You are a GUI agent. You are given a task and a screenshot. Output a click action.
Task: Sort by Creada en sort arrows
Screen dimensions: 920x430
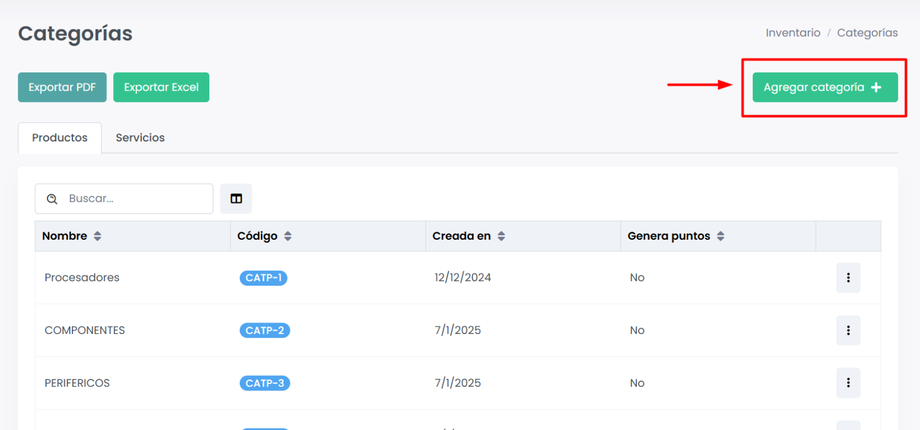(x=501, y=236)
